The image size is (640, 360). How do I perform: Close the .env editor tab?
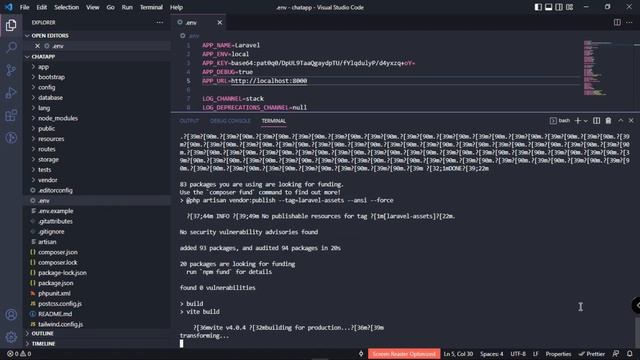click(220, 22)
